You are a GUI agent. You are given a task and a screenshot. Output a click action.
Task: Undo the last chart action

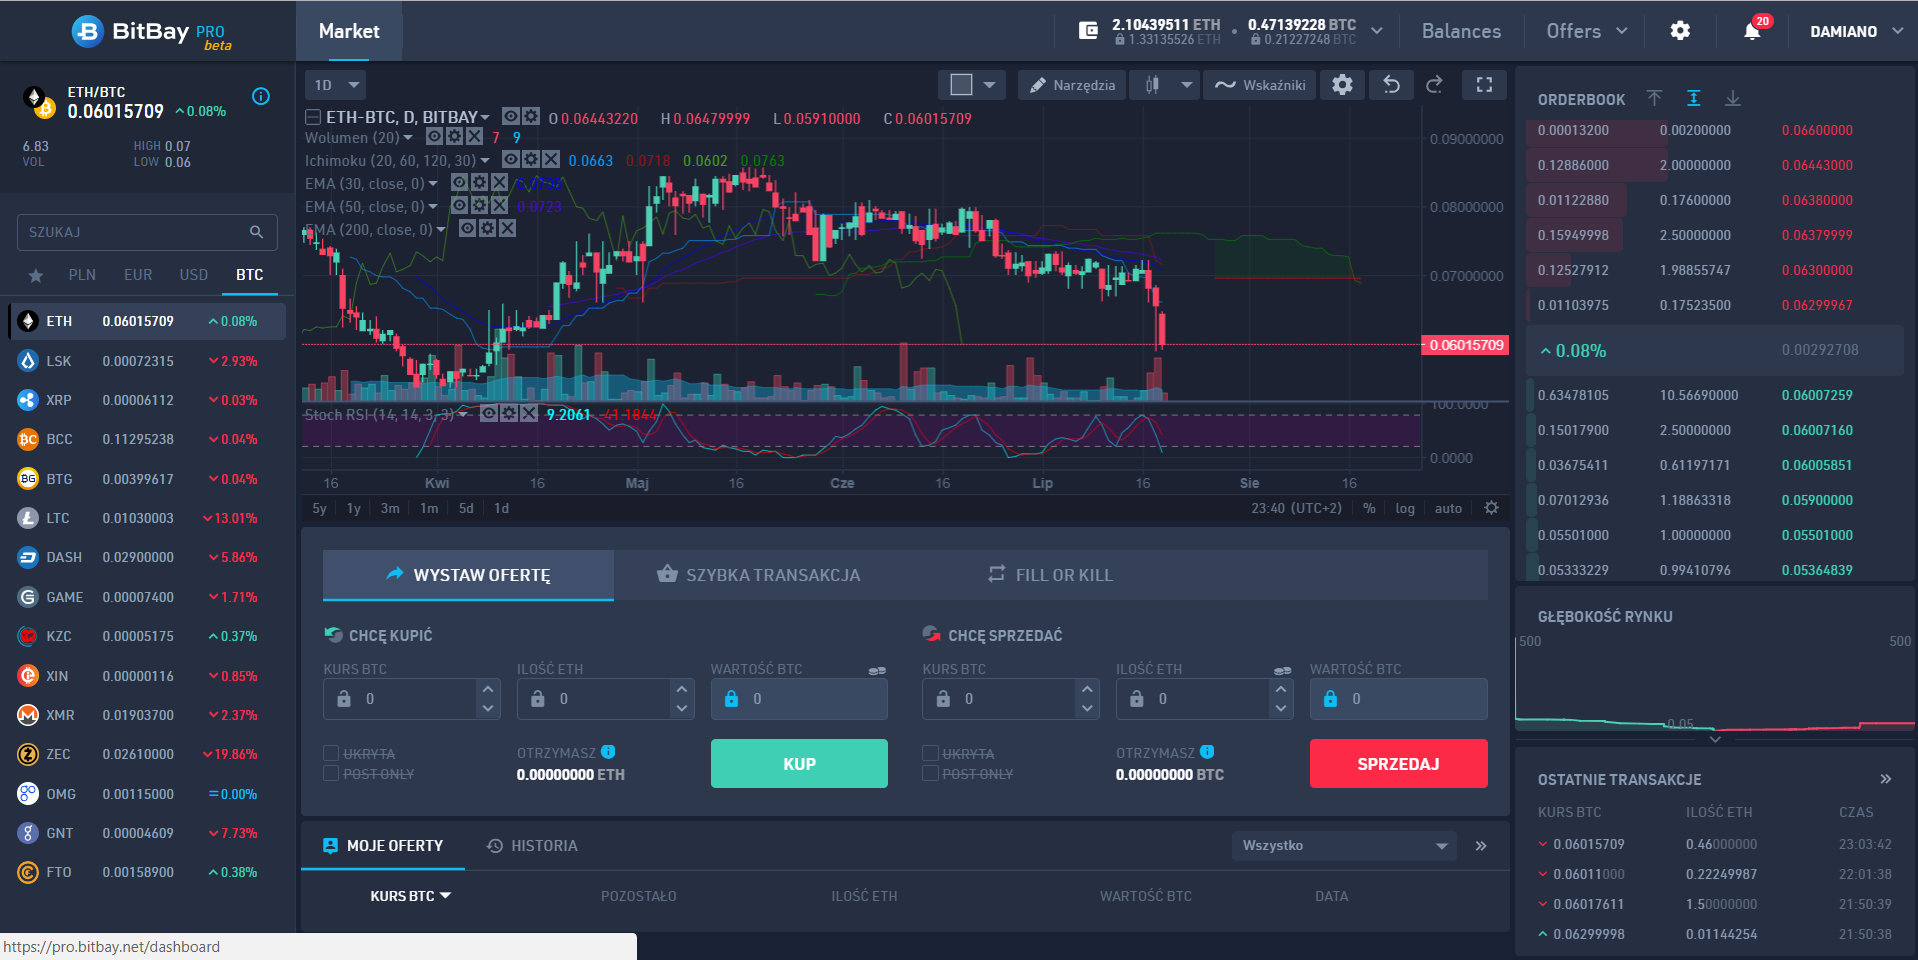(x=1391, y=85)
